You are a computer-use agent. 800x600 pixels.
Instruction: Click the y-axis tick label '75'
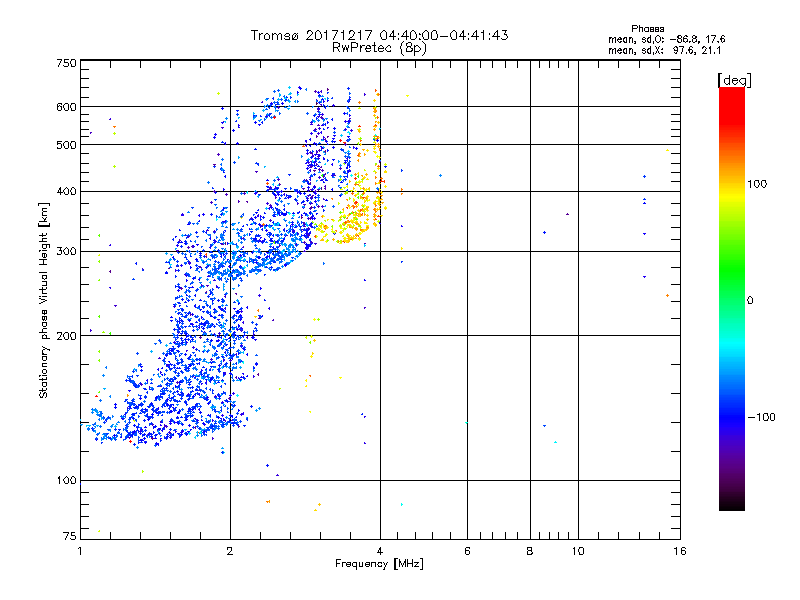click(x=69, y=536)
